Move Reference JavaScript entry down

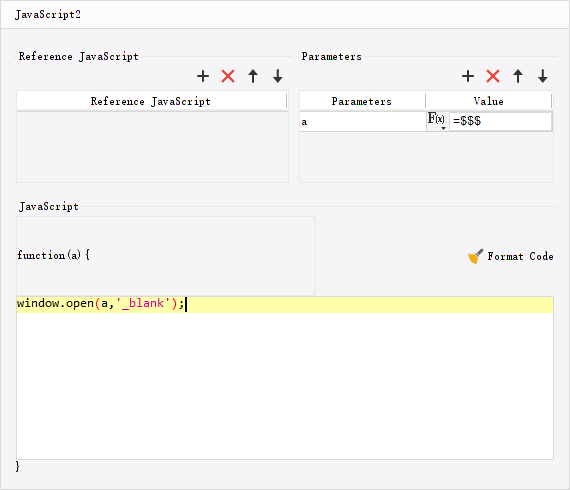(278, 76)
